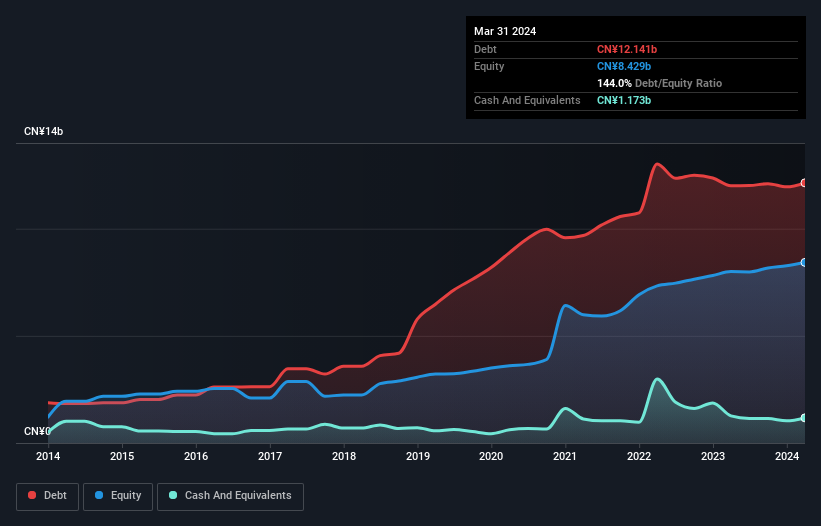821x526 pixels.
Task: Click the Equity label in tooltip
Action: [489, 66]
